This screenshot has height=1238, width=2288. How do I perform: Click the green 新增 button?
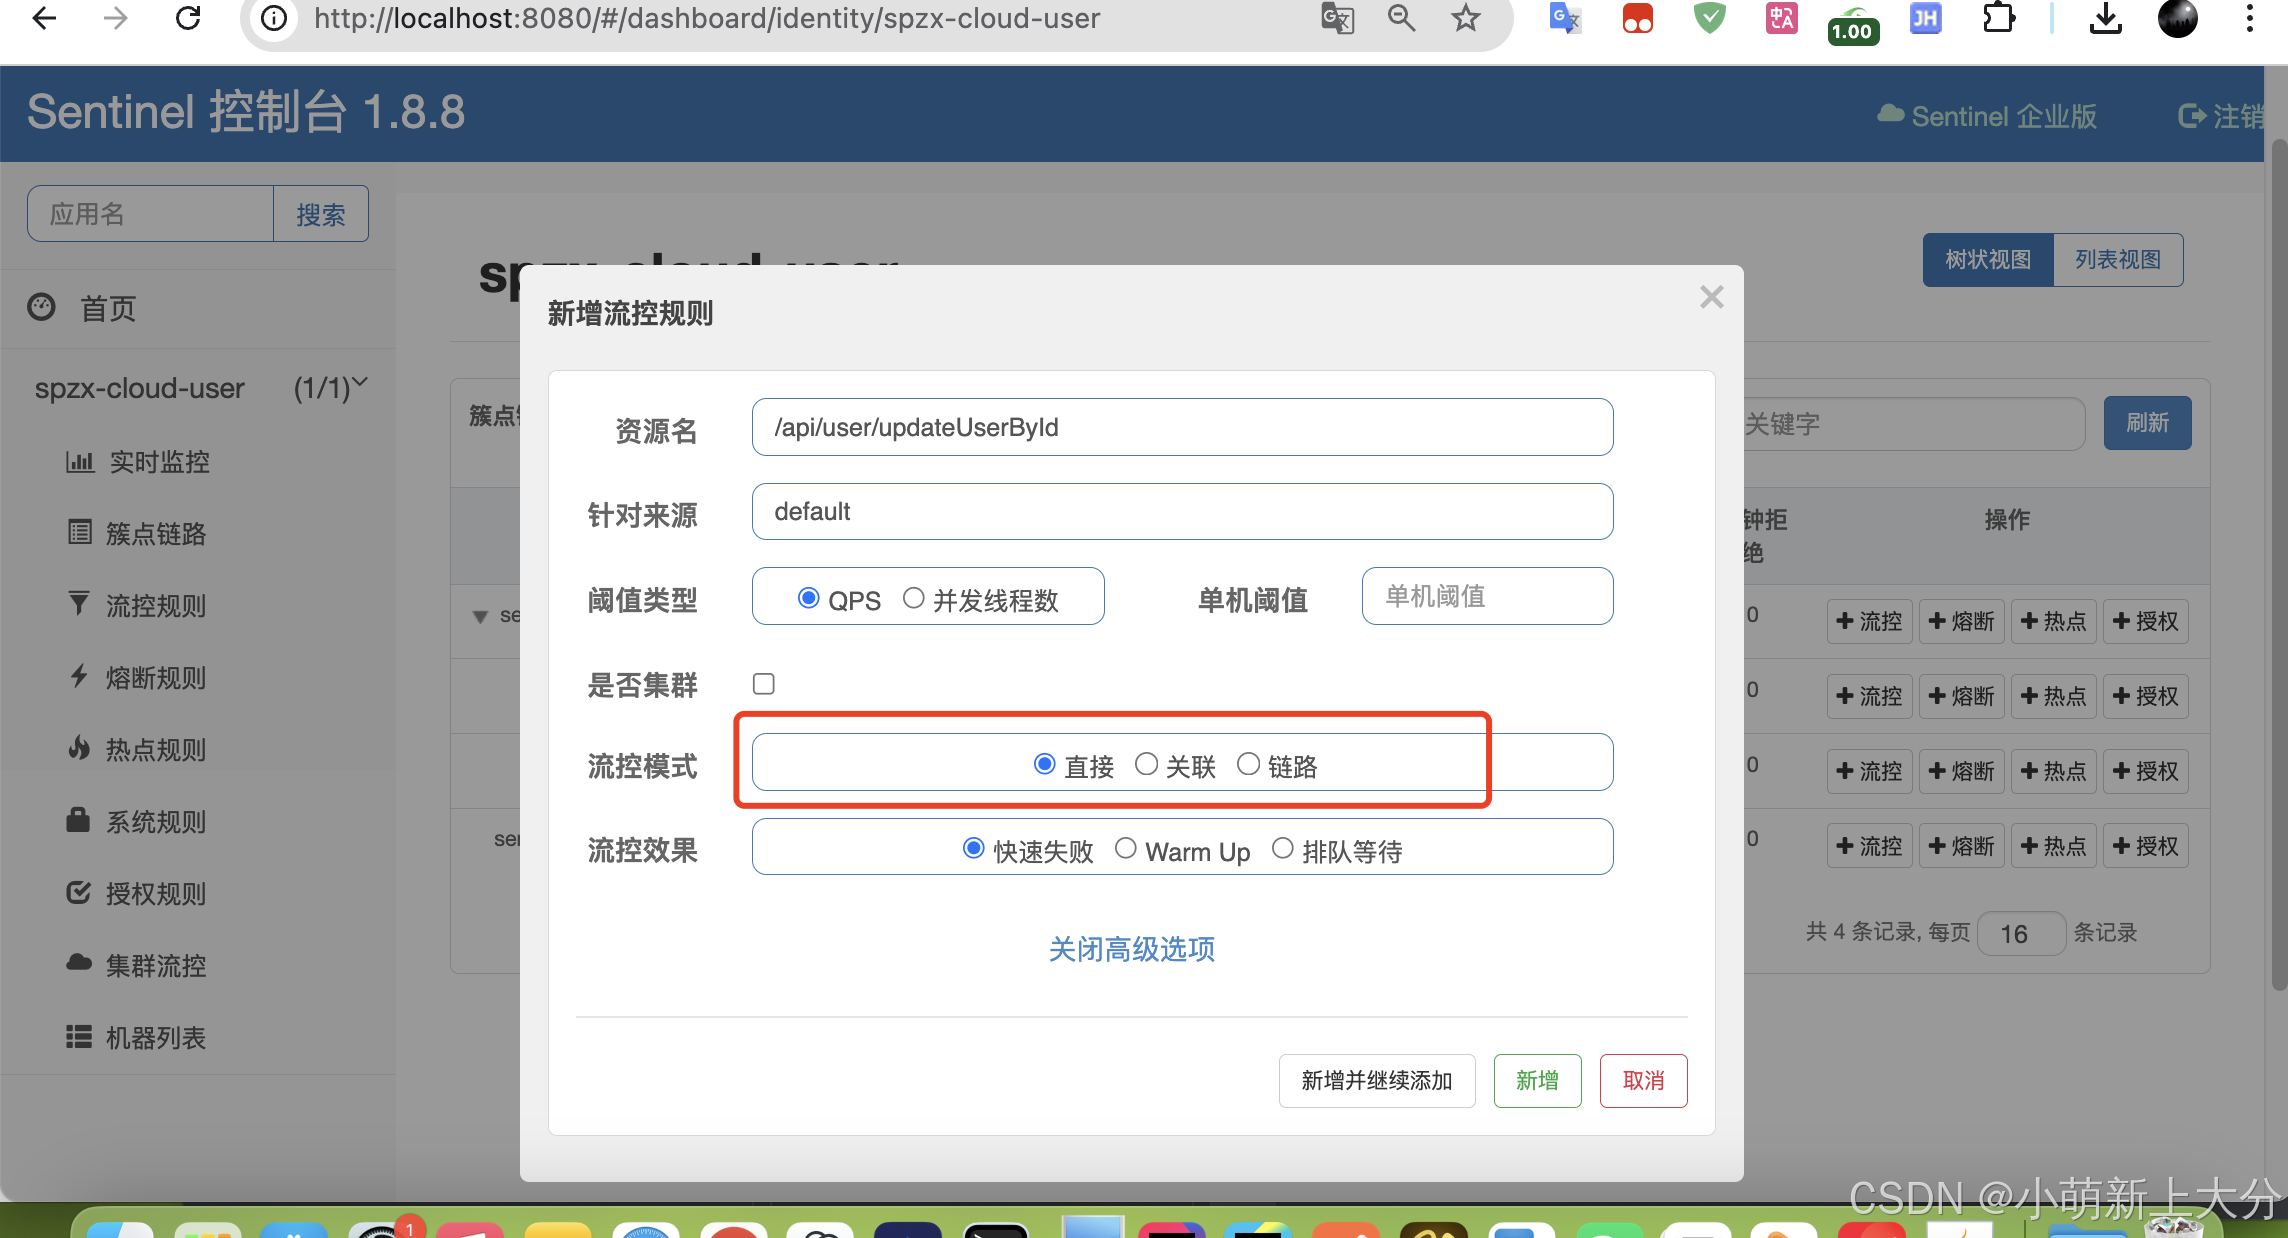[x=1537, y=1081]
